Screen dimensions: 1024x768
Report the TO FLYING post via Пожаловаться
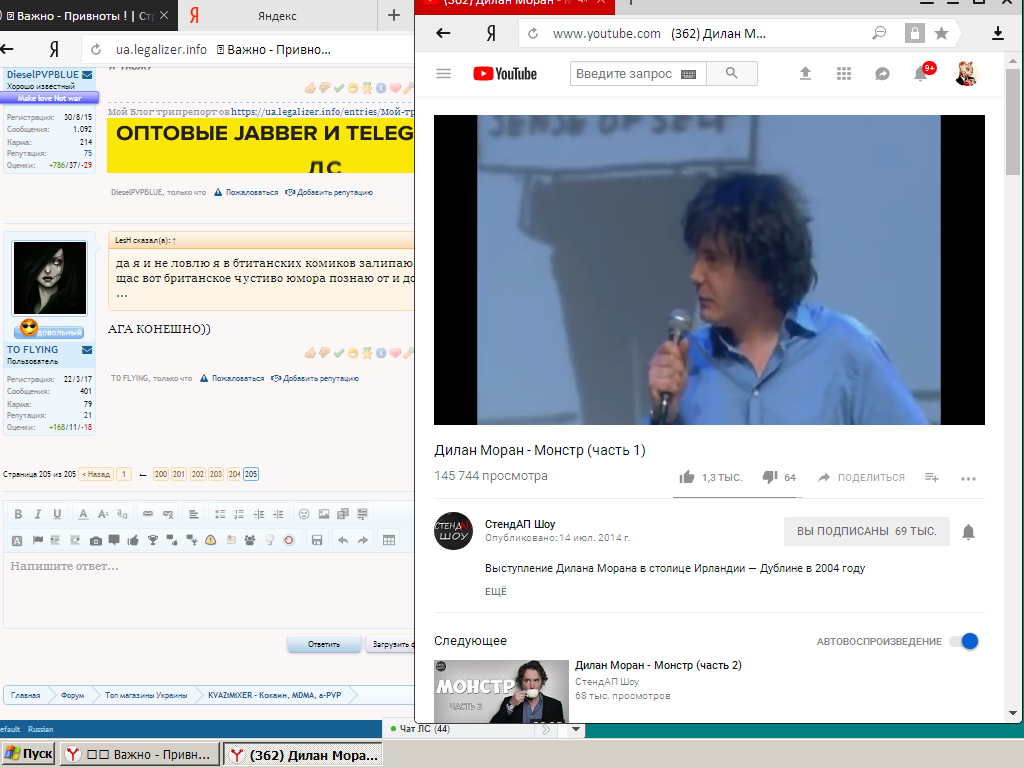pyautogui.click(x=238, y=378)
